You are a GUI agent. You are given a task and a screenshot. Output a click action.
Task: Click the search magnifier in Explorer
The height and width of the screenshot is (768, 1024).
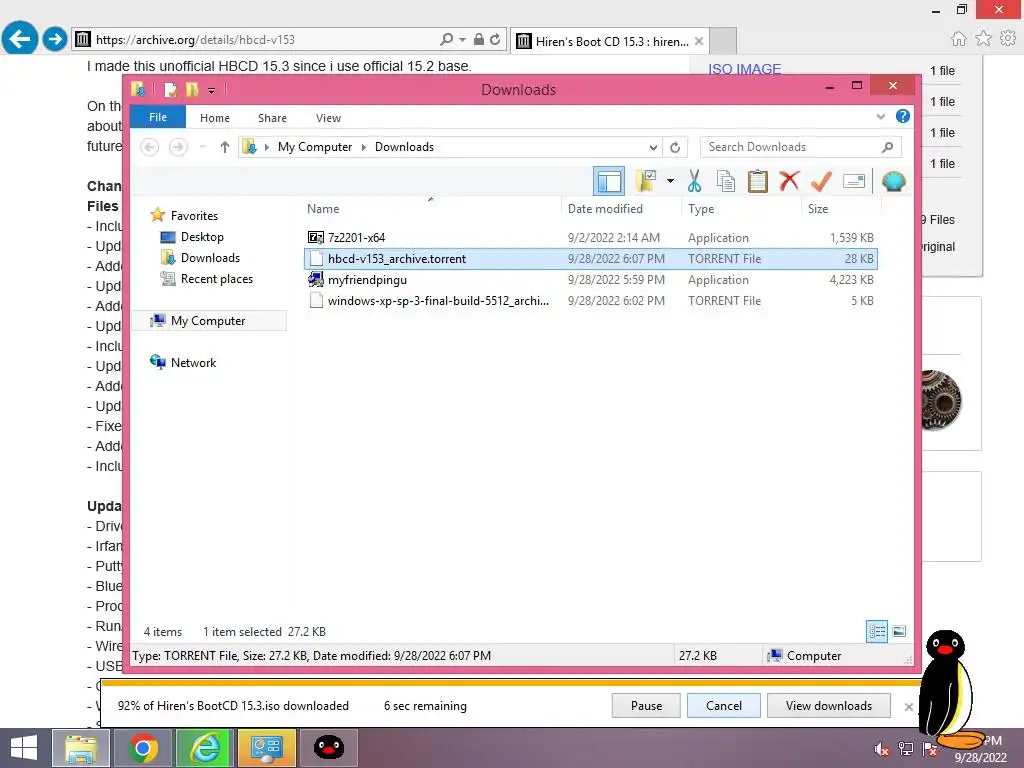pyautogui.click(x=888, y=147)
